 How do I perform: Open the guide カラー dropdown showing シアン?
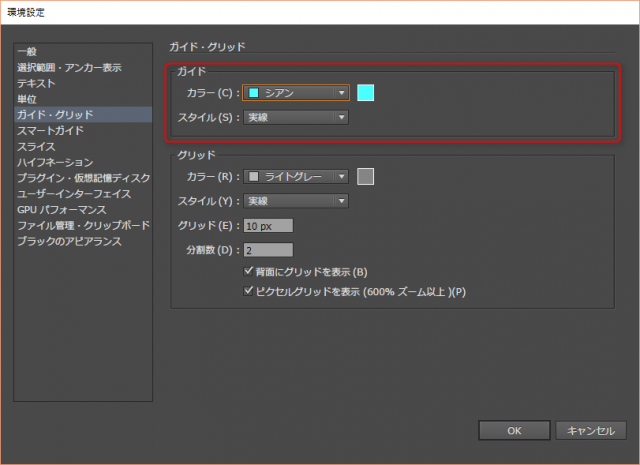pyautogui.click(x=296, y=93)
